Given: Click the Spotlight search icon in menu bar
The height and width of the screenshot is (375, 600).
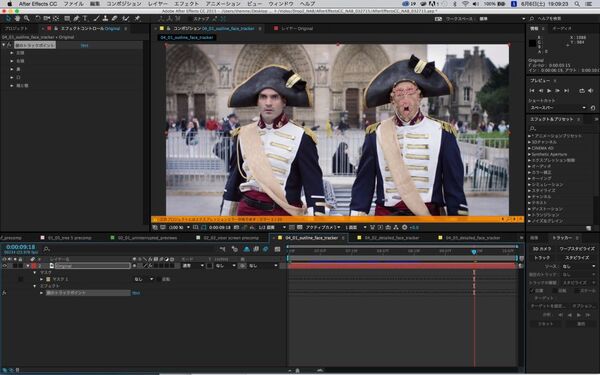Looking at the screenshot, I should (577, 4).
